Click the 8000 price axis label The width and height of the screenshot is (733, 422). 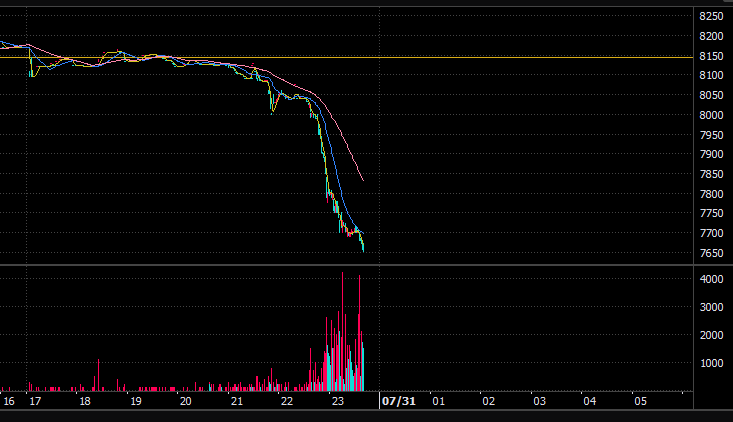click(711, 115)
